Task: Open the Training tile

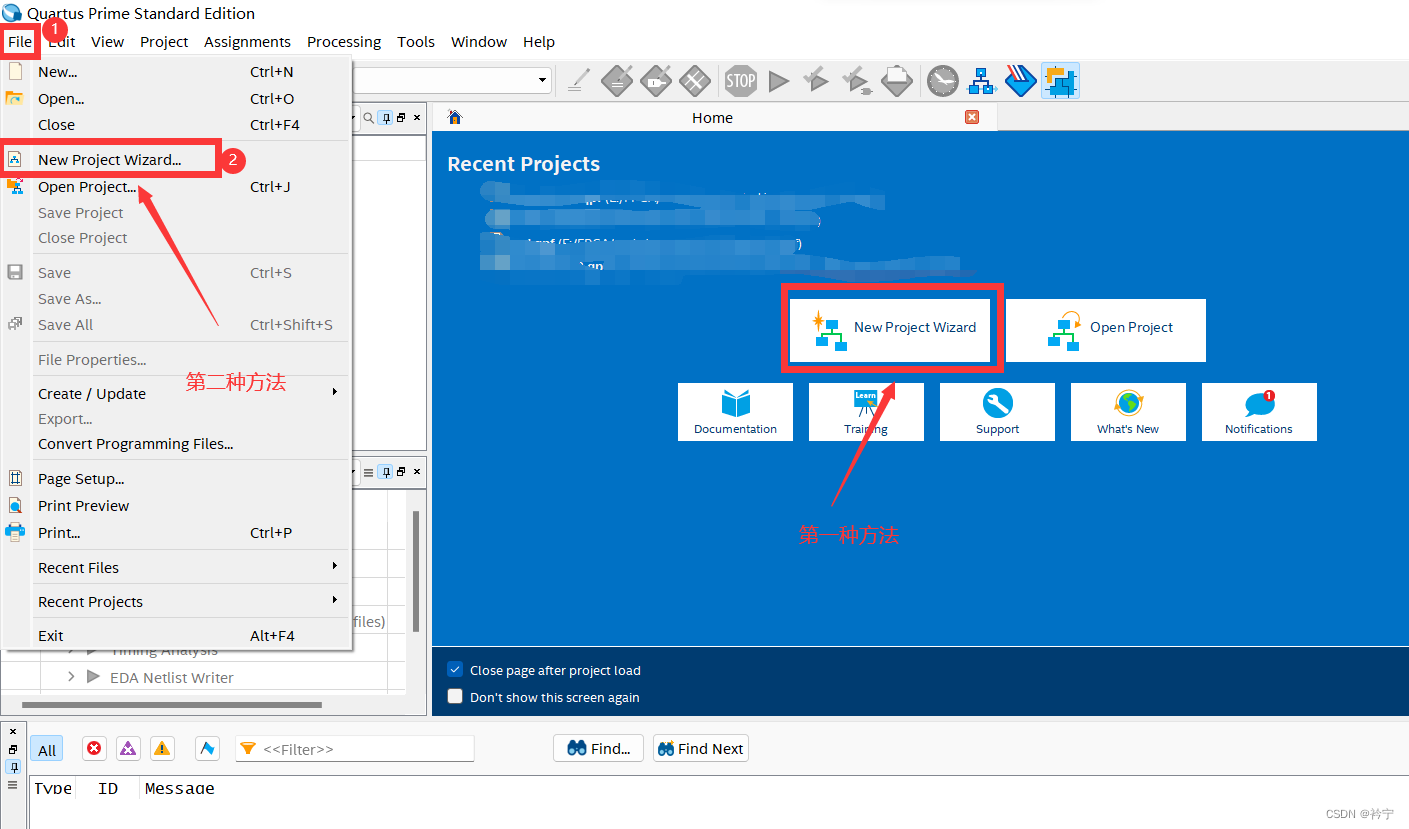Action: point(866,412)
